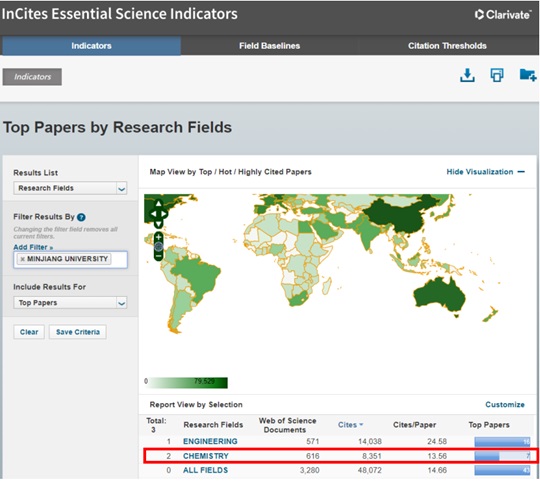This screenshot has width=540, height=481.
Task: Click the All Fields cites/paper value 14.66
Action: pos(437,470)
